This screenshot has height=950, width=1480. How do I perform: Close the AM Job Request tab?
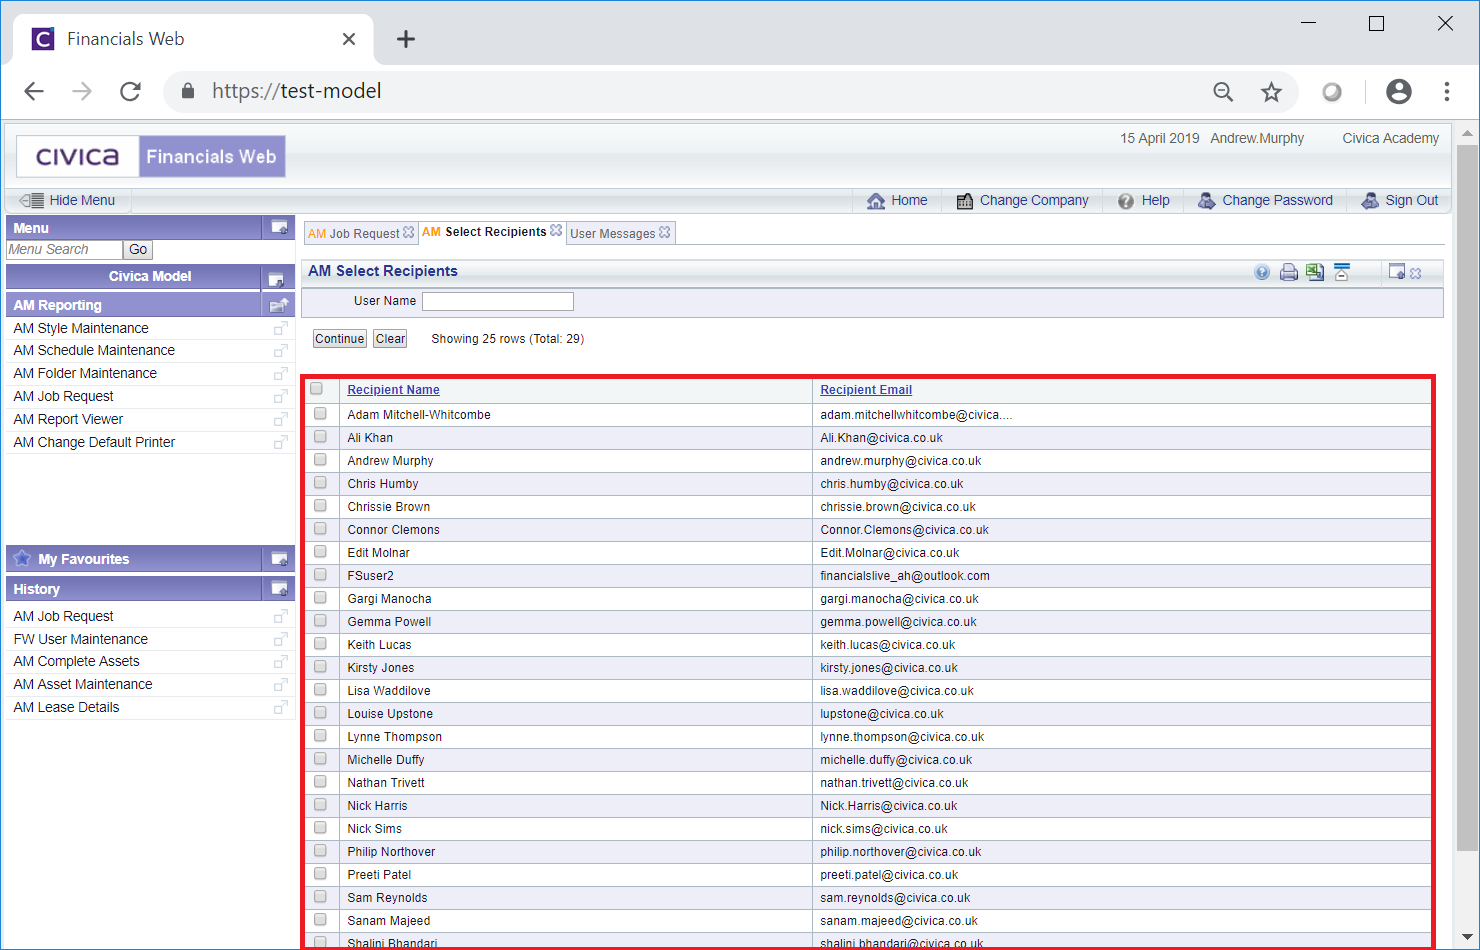coord(409,232)
